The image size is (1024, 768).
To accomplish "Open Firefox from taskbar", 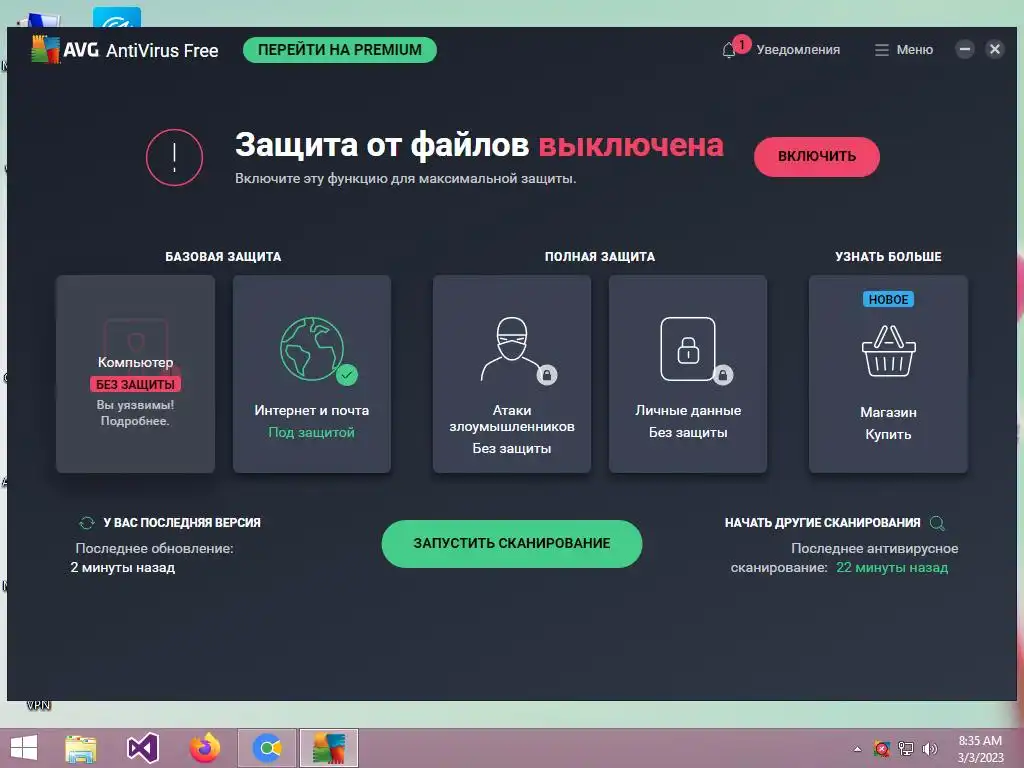I will point(204,748).
